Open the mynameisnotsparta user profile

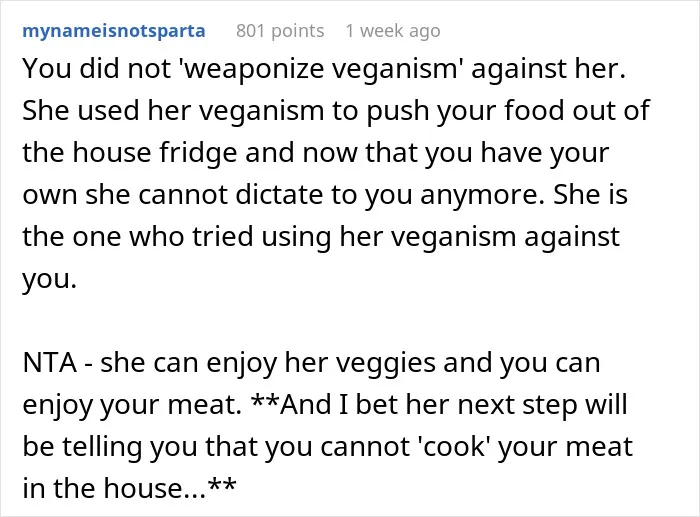click(114, 31)
